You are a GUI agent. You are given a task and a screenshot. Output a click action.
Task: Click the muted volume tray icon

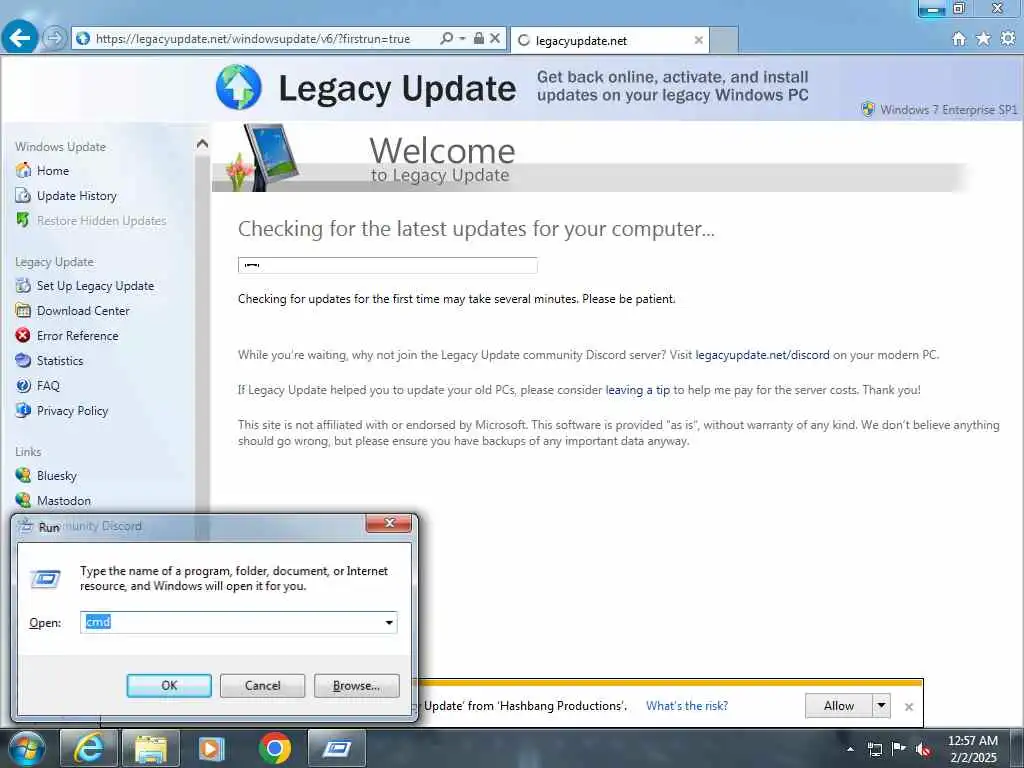(x=923, y=749)
